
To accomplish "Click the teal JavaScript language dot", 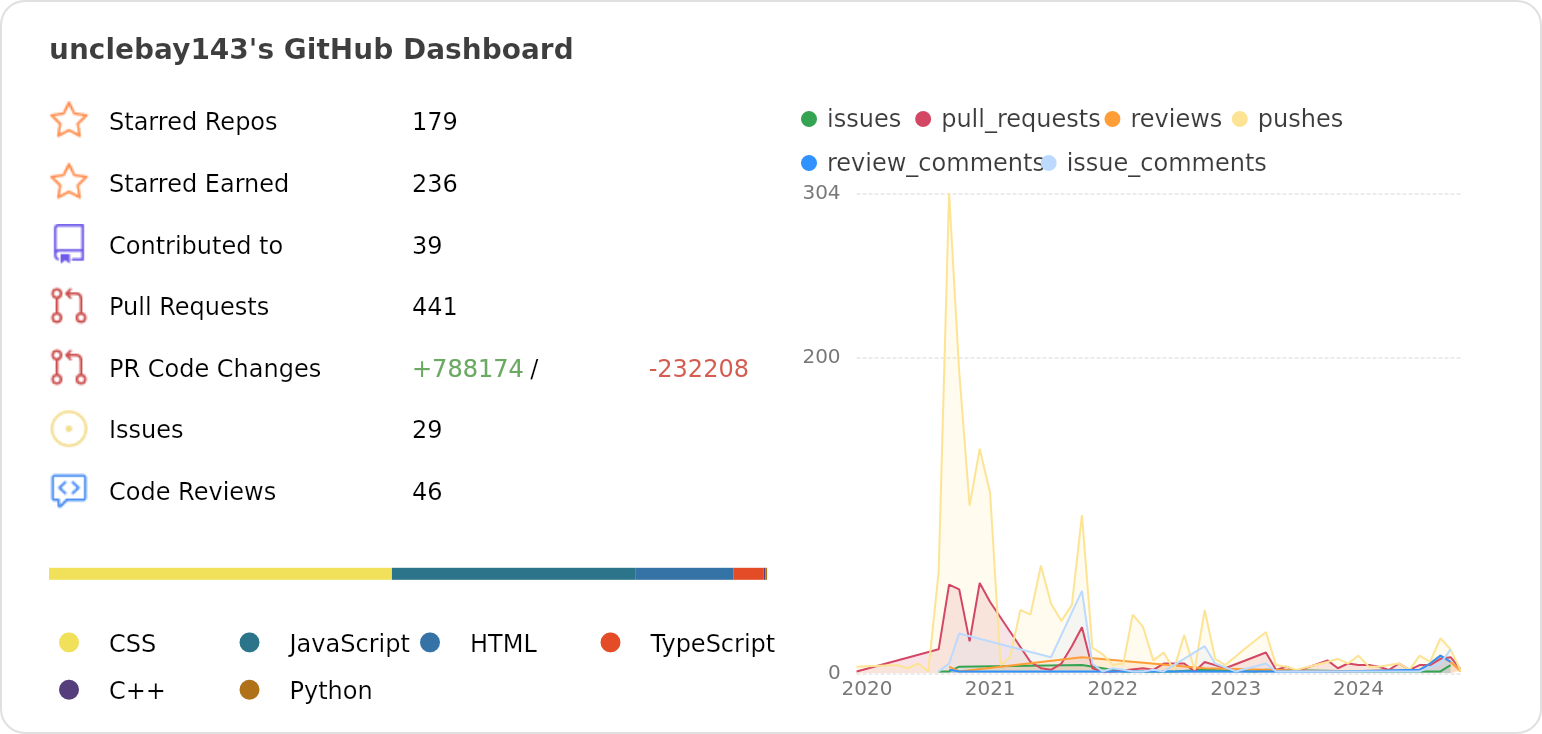I will (250, 642).
